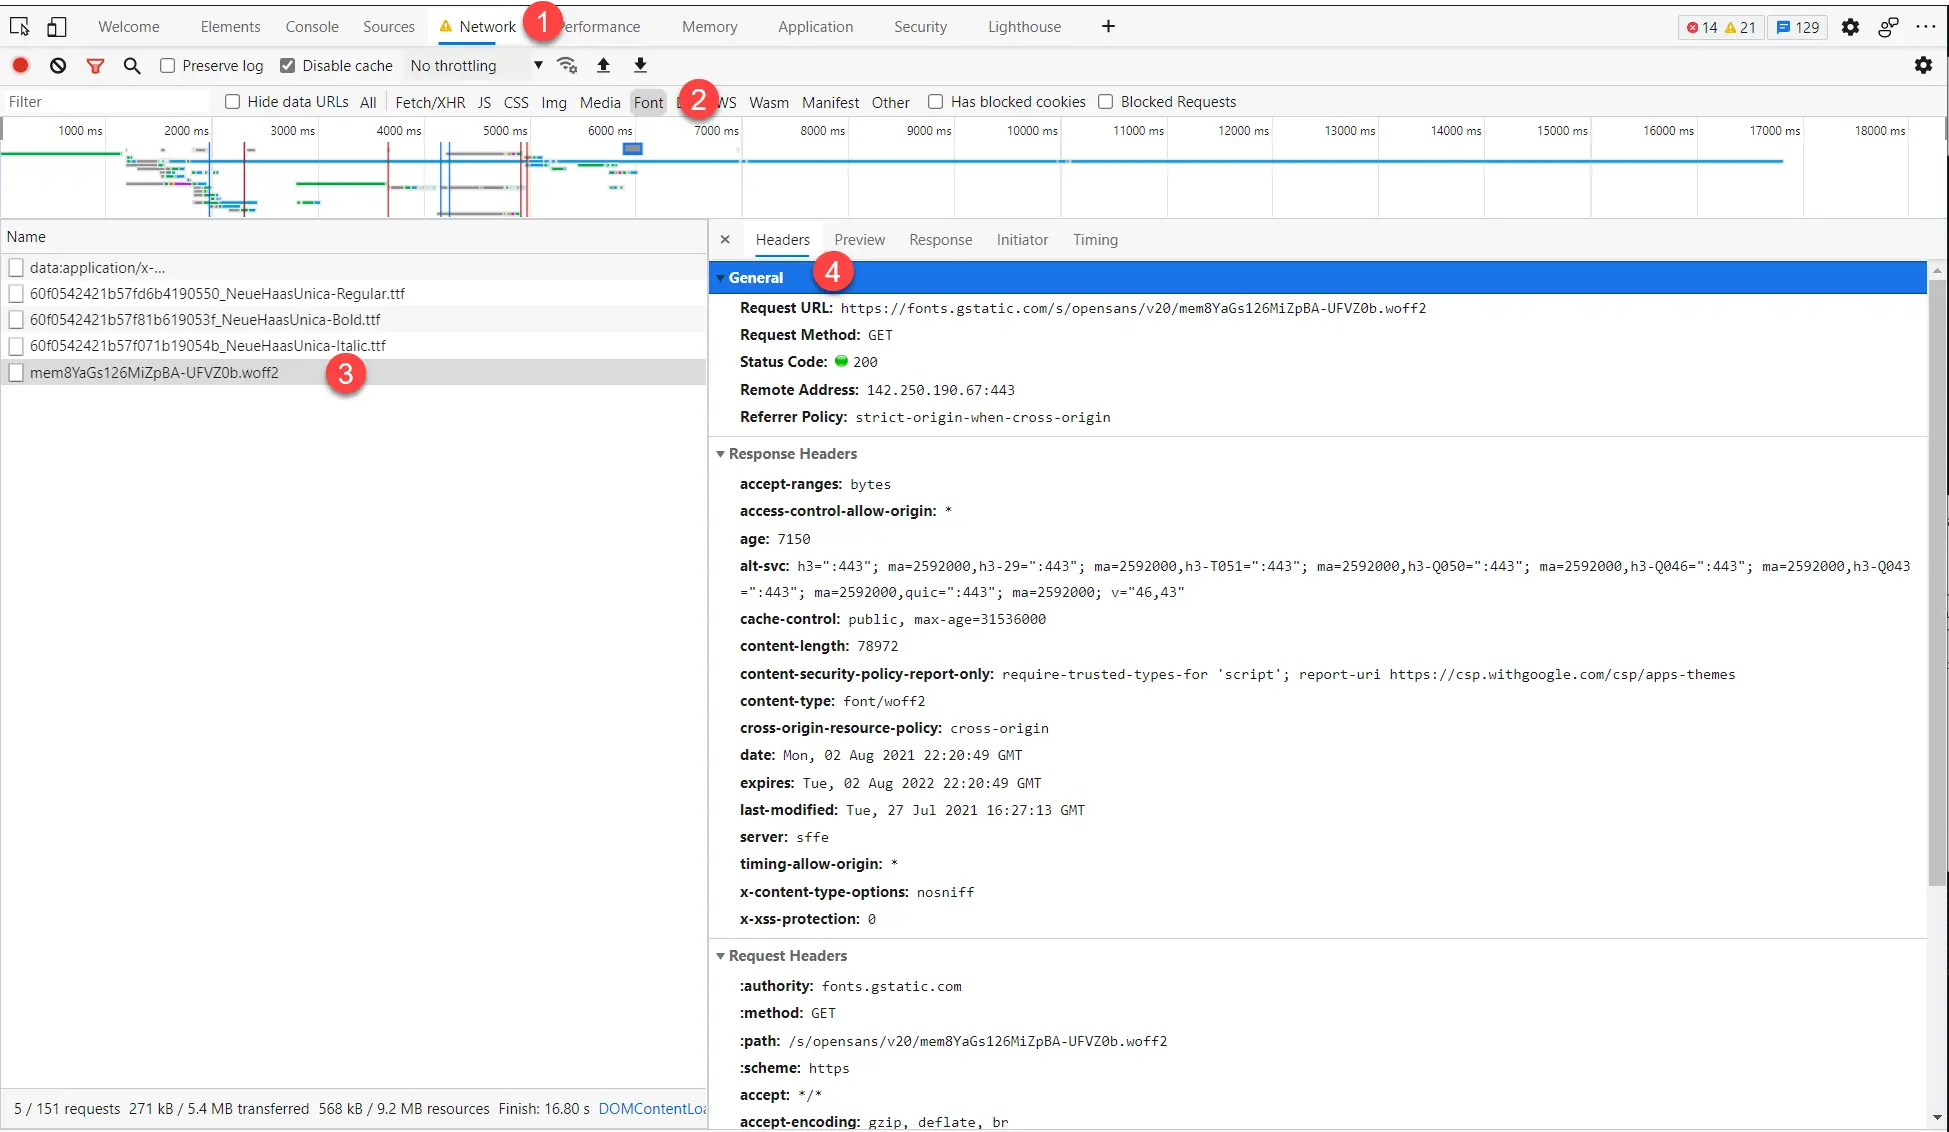
Task: Click the headers pane vertical scrollbar
Action: 1937,580
